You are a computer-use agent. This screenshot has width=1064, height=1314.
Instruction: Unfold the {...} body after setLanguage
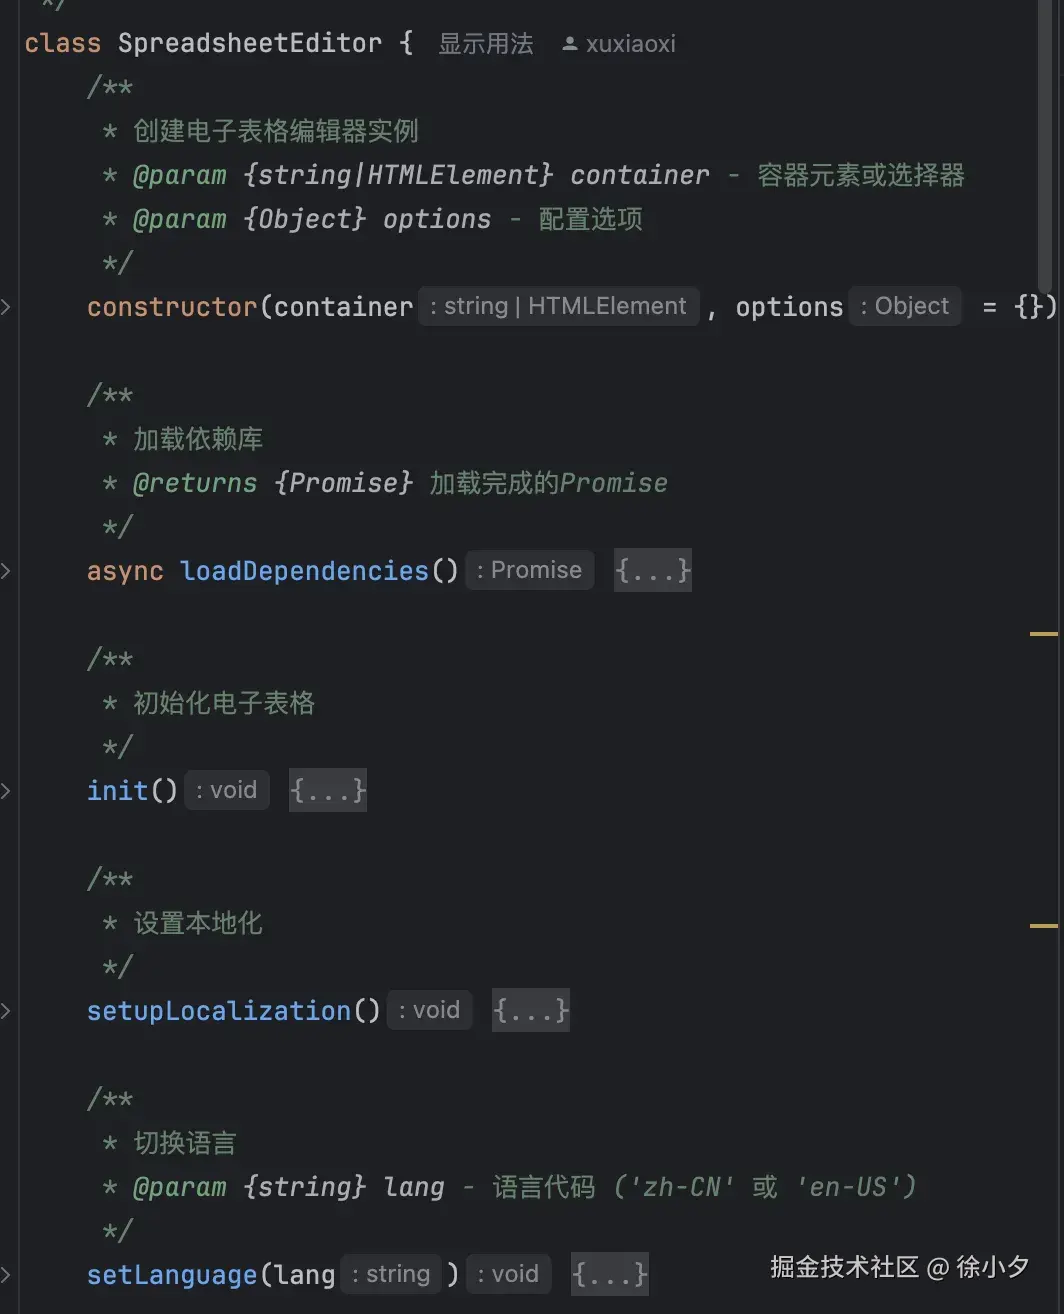609,1275
